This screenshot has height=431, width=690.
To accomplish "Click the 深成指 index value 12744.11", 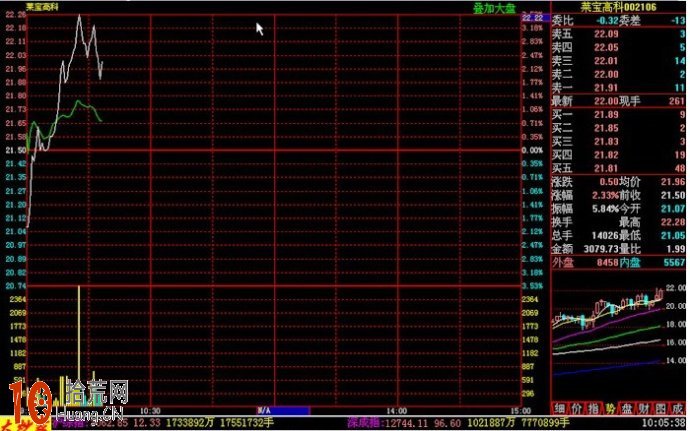I will pyautogui.click(x=406, y=423).
